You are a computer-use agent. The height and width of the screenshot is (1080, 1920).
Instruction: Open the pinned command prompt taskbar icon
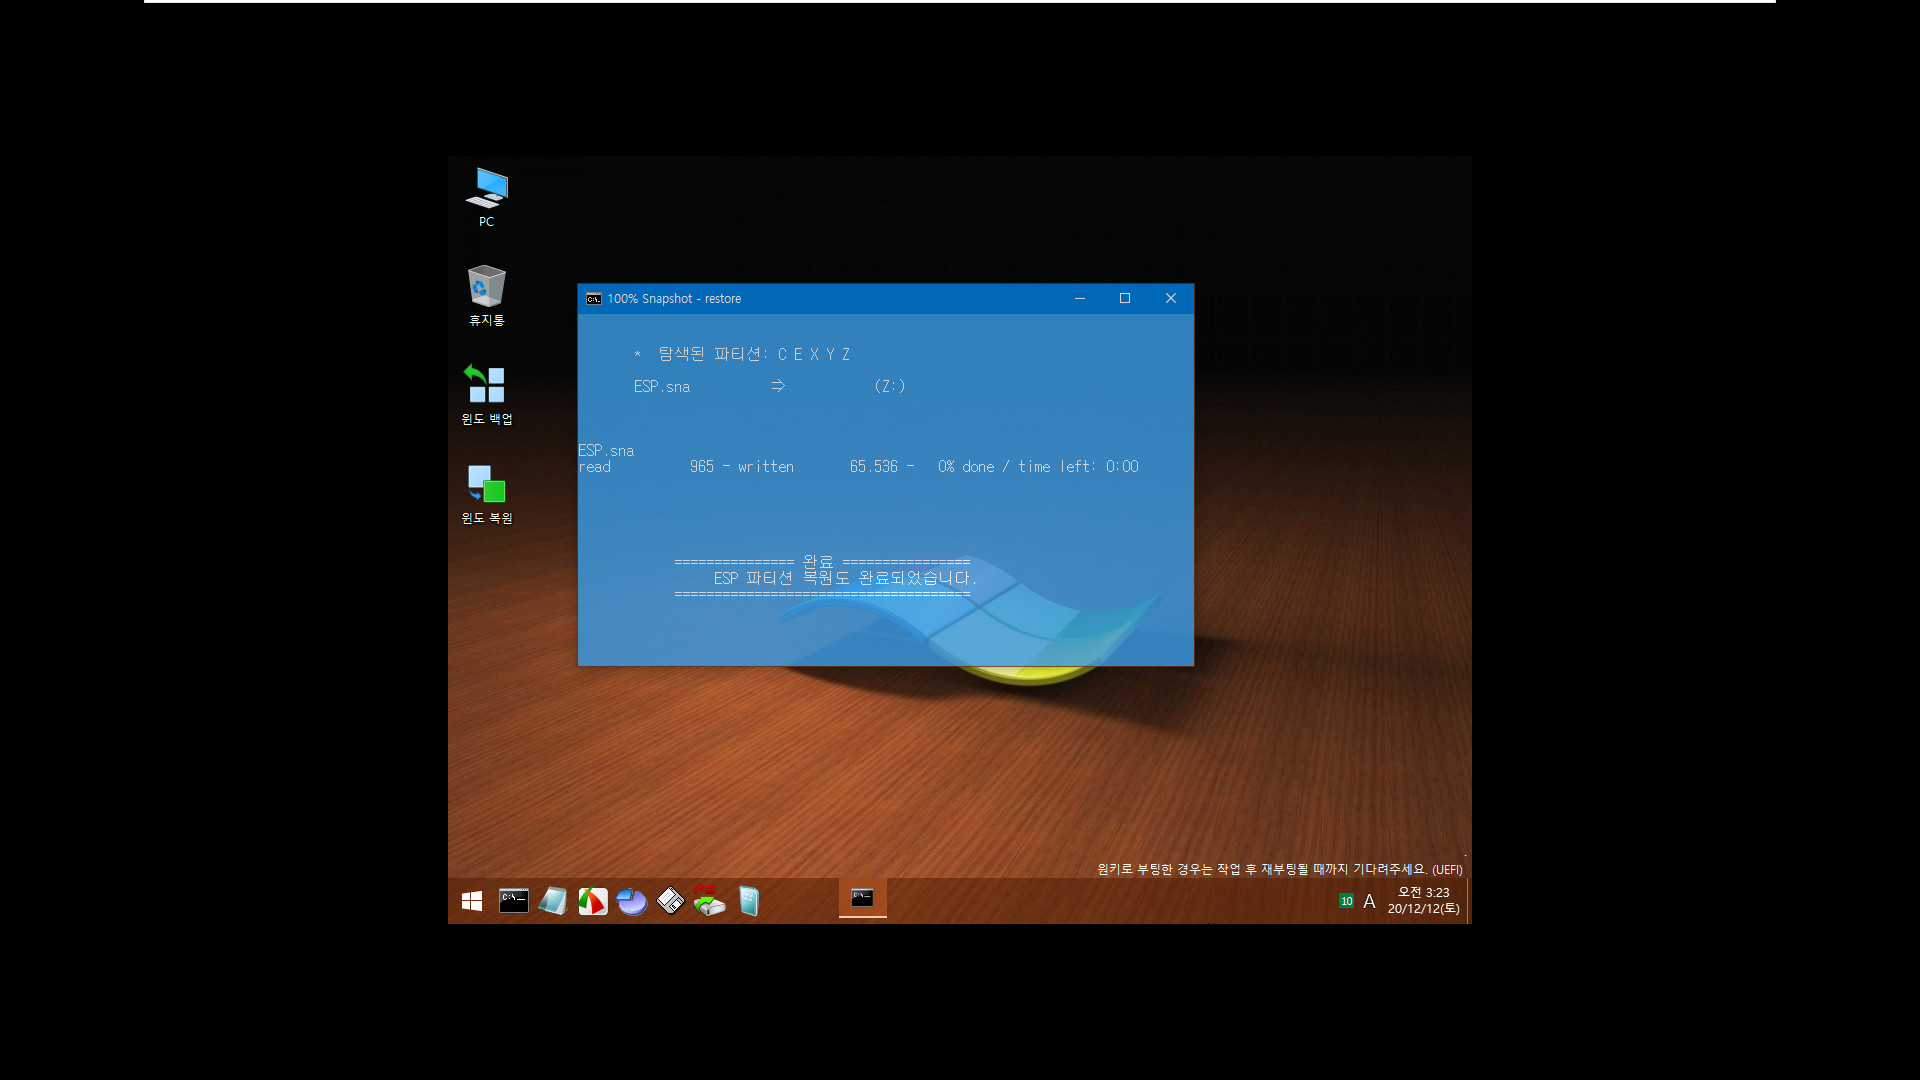coord(513,901)
